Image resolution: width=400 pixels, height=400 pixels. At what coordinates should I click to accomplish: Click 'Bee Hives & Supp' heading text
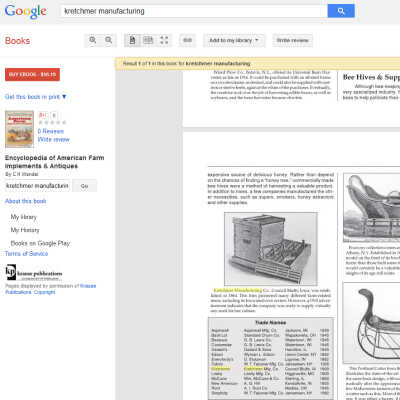click(371, 77)
